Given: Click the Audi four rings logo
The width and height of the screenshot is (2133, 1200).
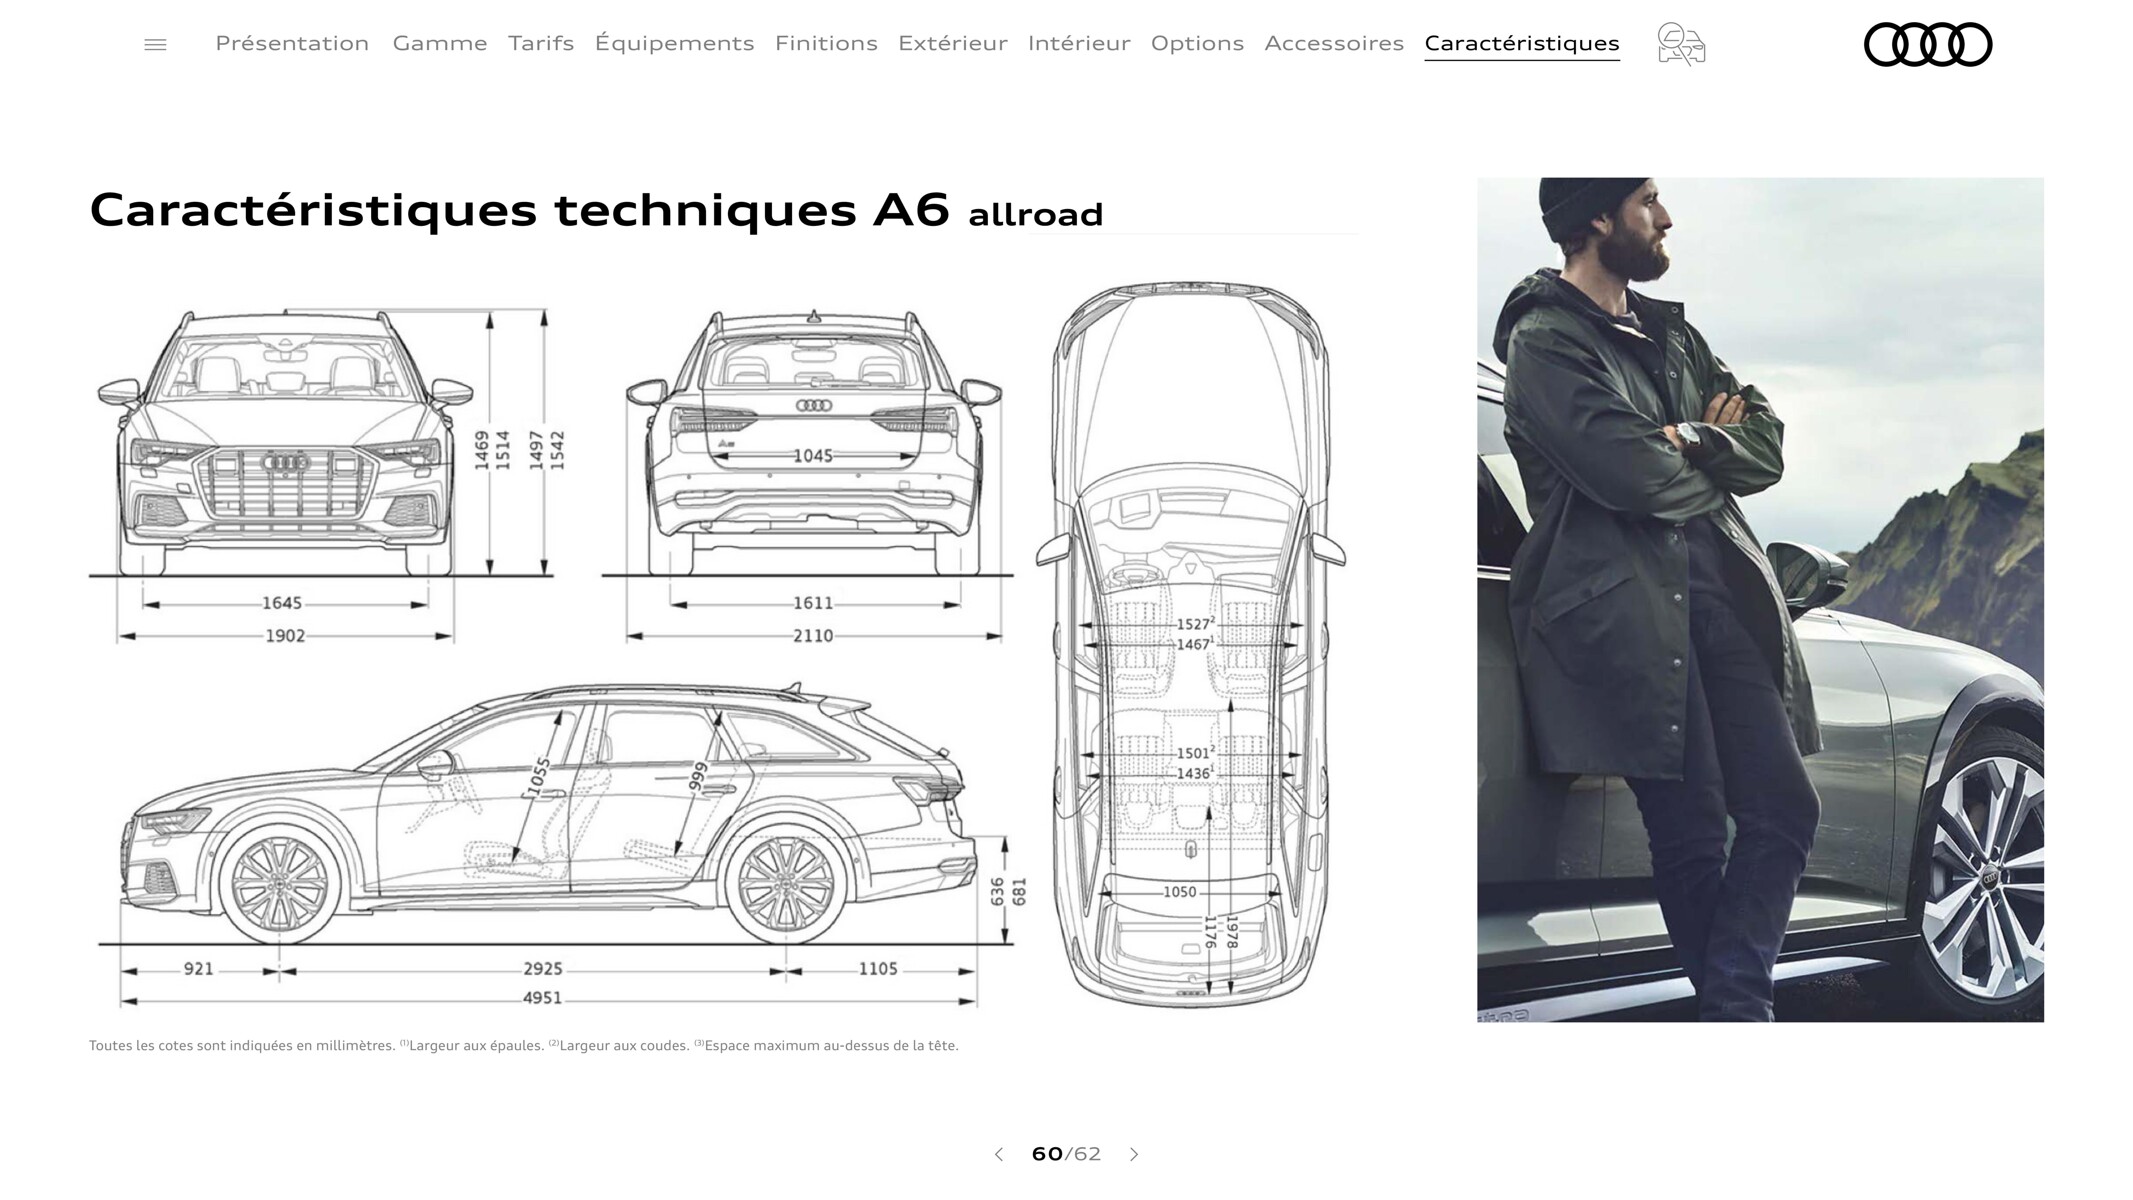Looking at the screenshot, I should click(x=1928, y=44).
